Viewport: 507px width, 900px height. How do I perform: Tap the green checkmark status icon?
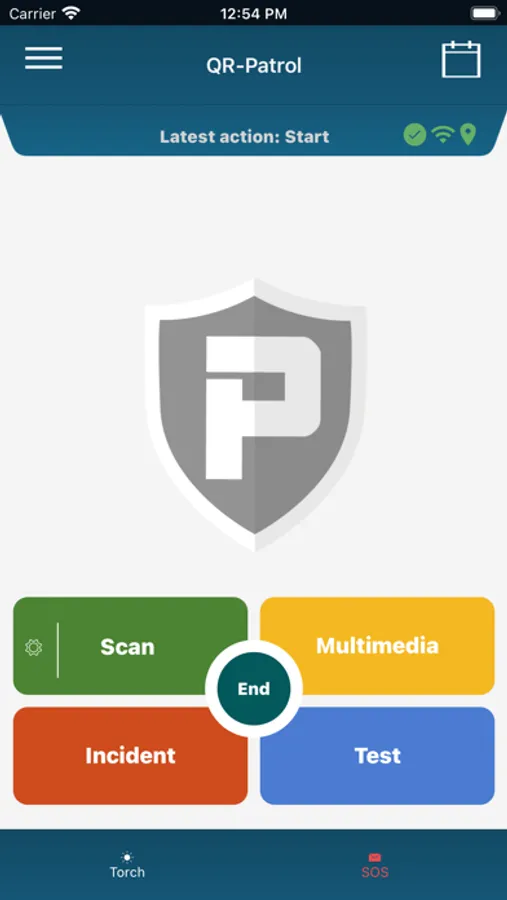click(x=415, y=135)
